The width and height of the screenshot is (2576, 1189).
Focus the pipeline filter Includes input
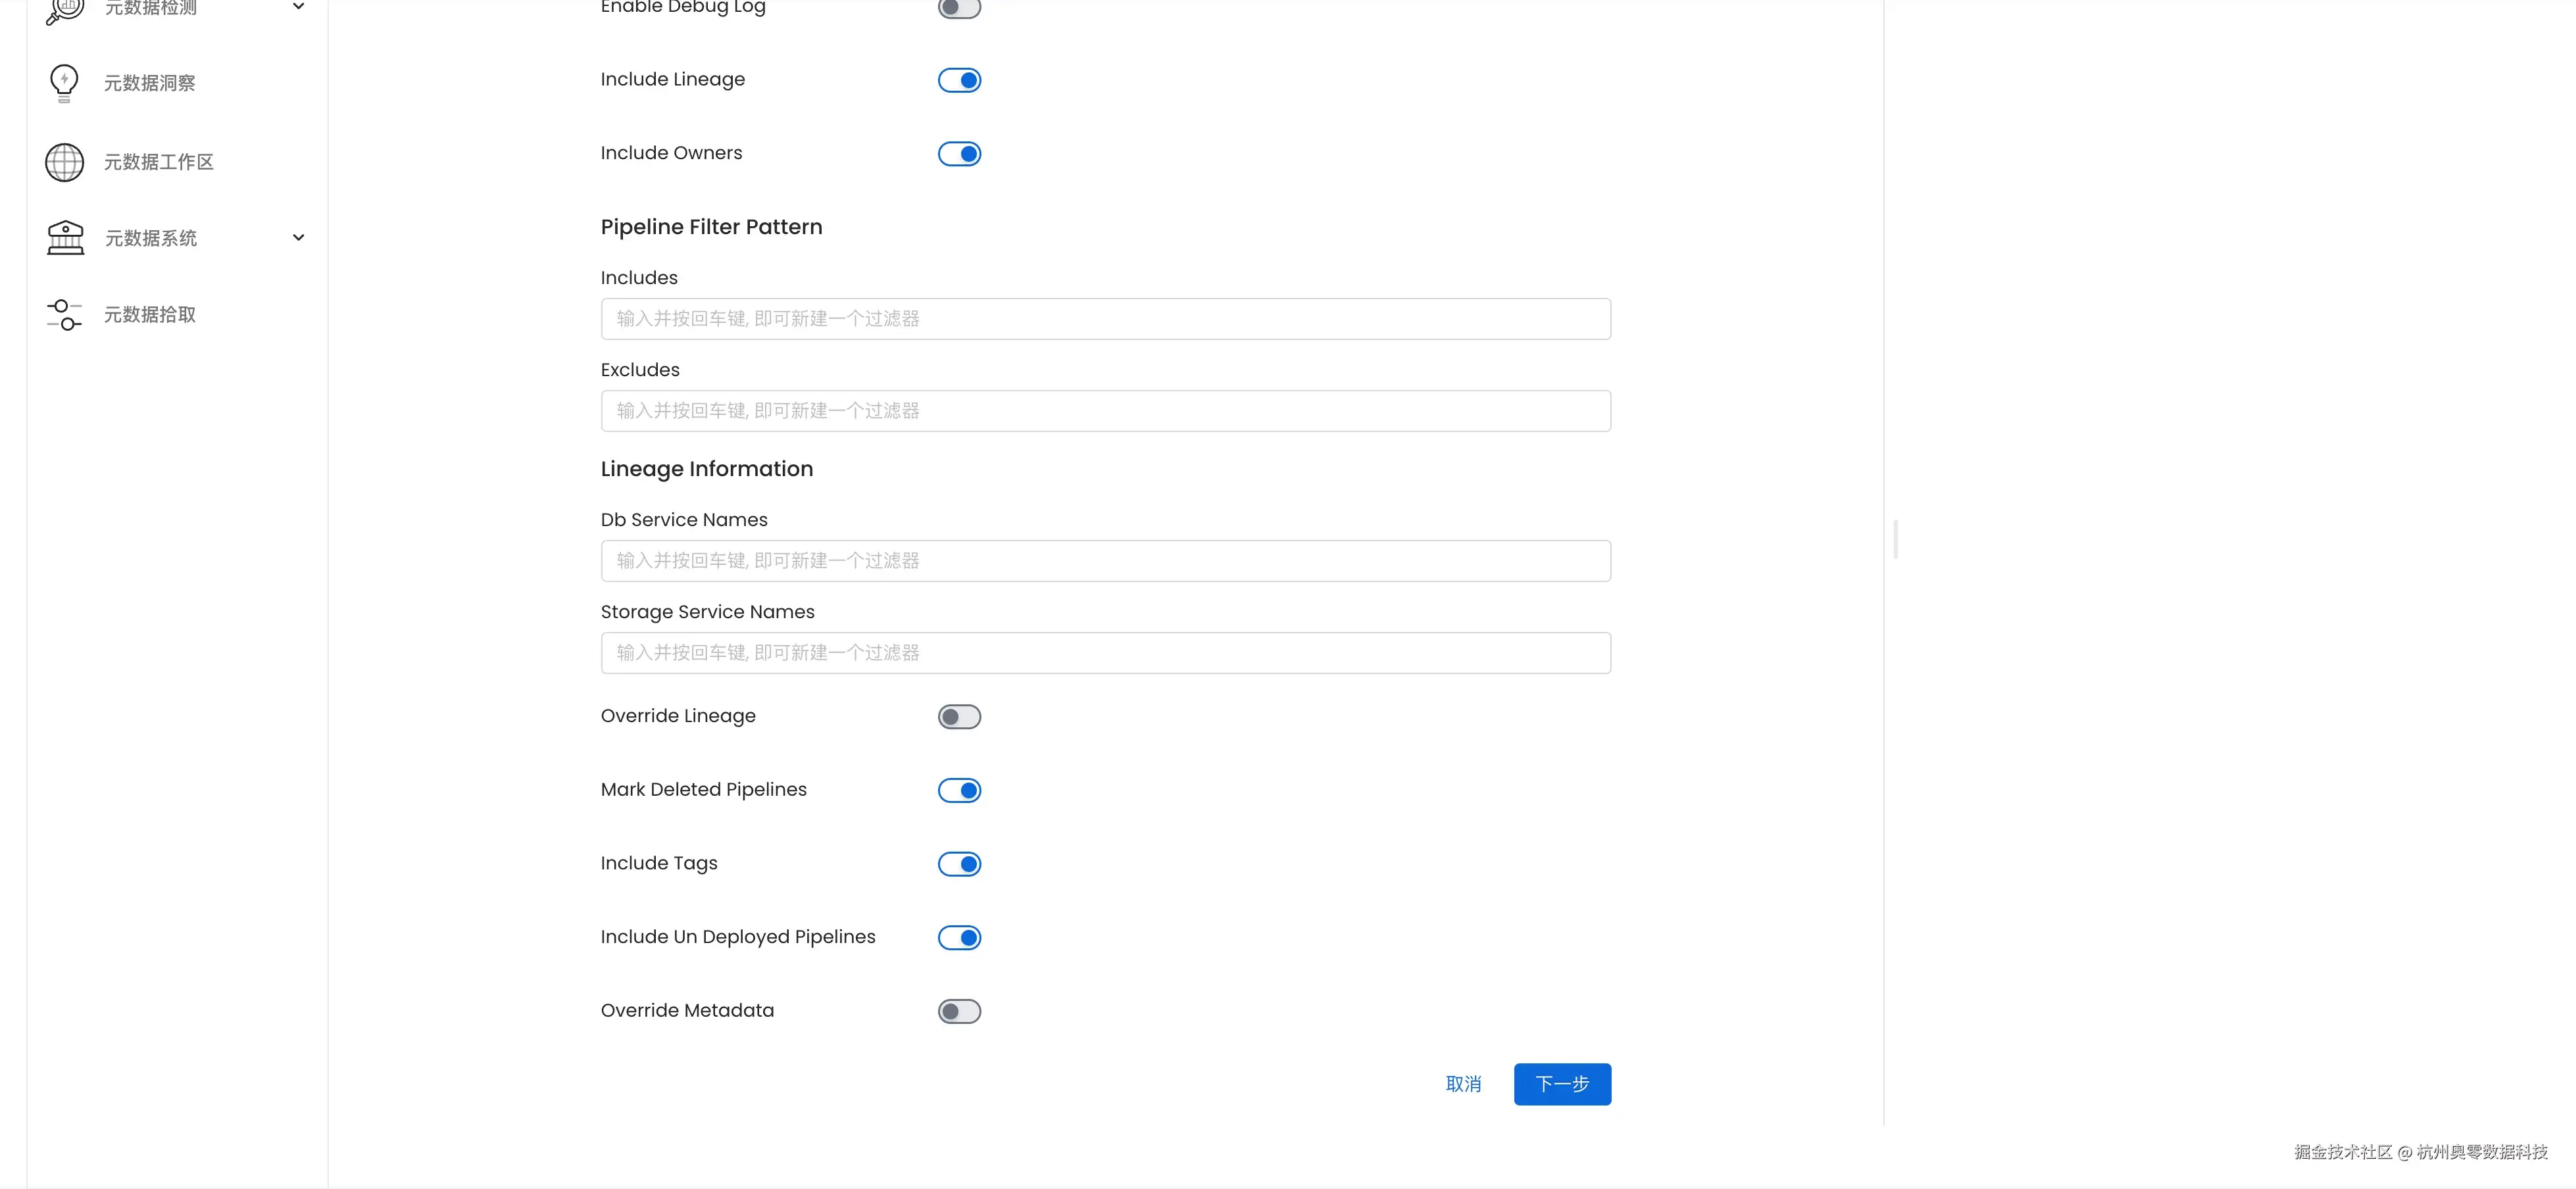(x=1105, y=319)
